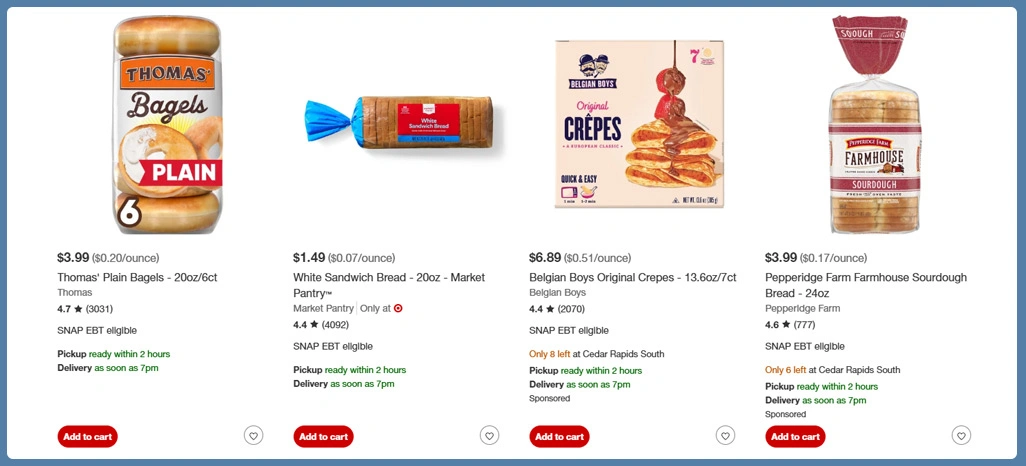Open Belgian Boys Original Crepes title link
This screenshot has width=1026, height=466.
pos(632,277)
